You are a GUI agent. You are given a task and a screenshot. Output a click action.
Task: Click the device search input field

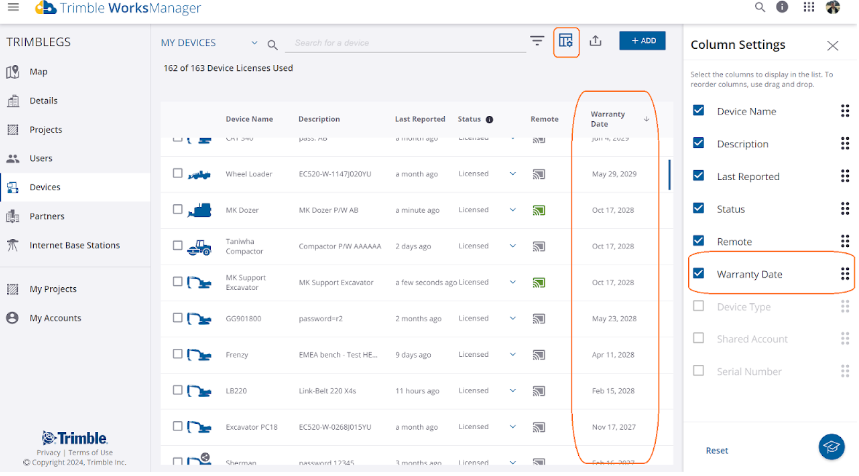tap(400, 43)
